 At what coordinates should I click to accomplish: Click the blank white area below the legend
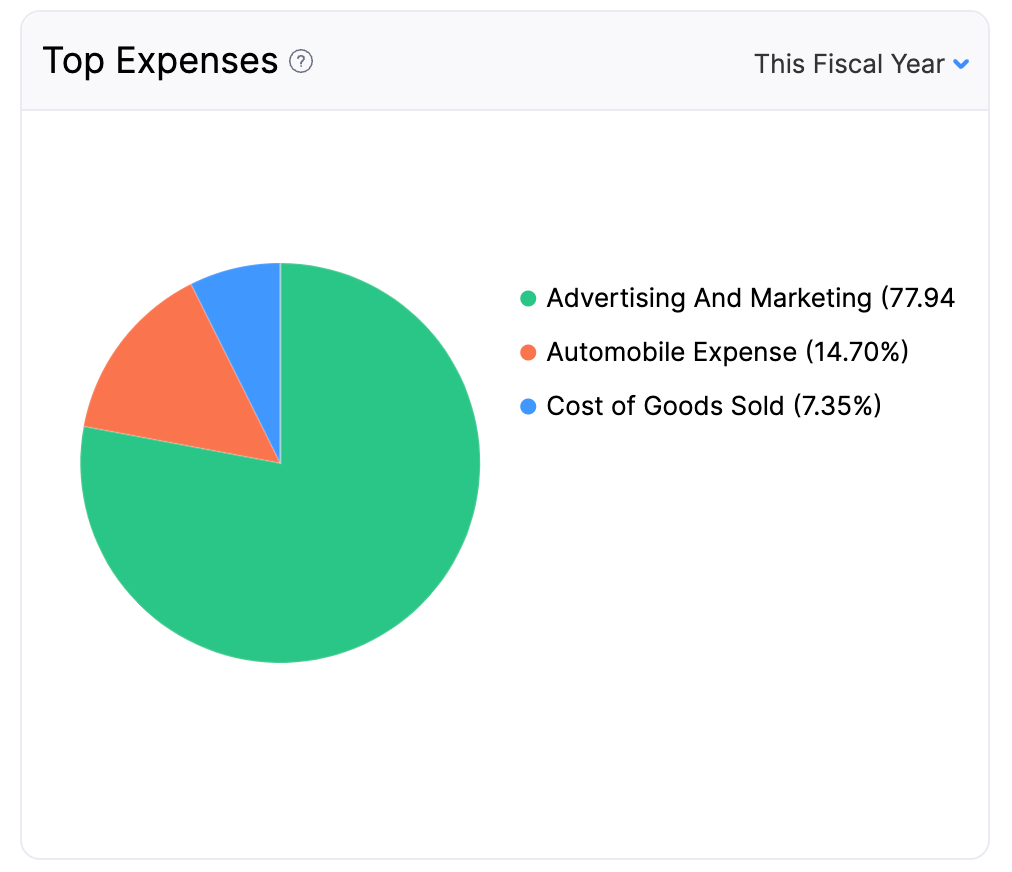coord(740,600)
